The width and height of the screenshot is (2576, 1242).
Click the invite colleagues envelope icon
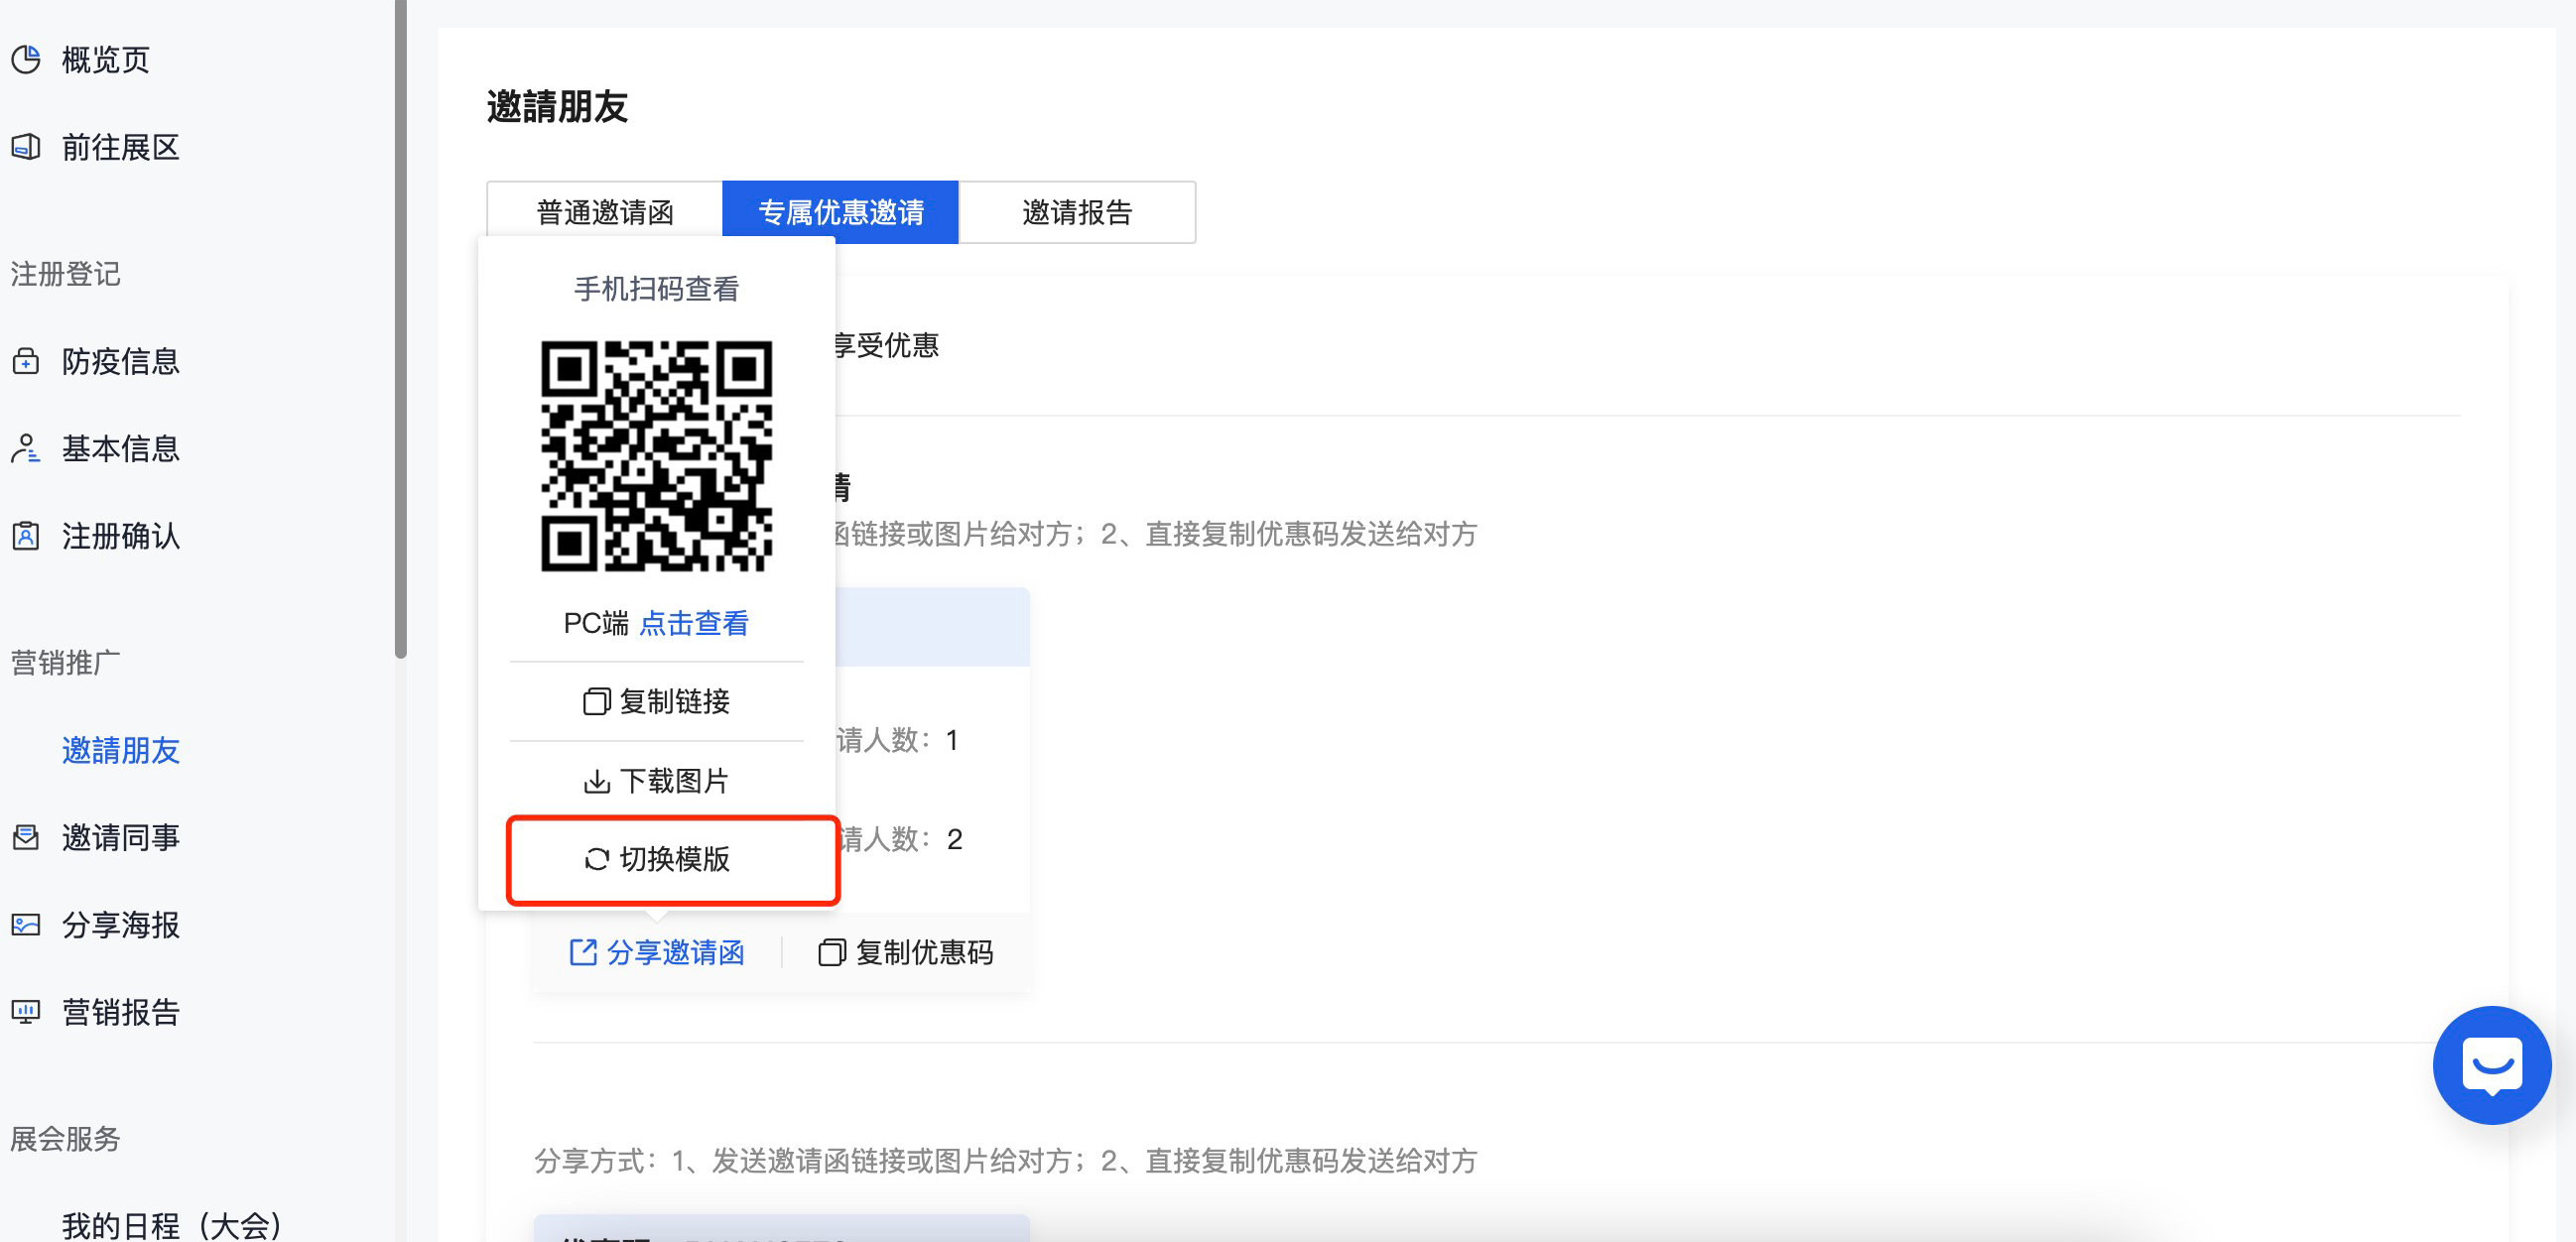point(26,838)
